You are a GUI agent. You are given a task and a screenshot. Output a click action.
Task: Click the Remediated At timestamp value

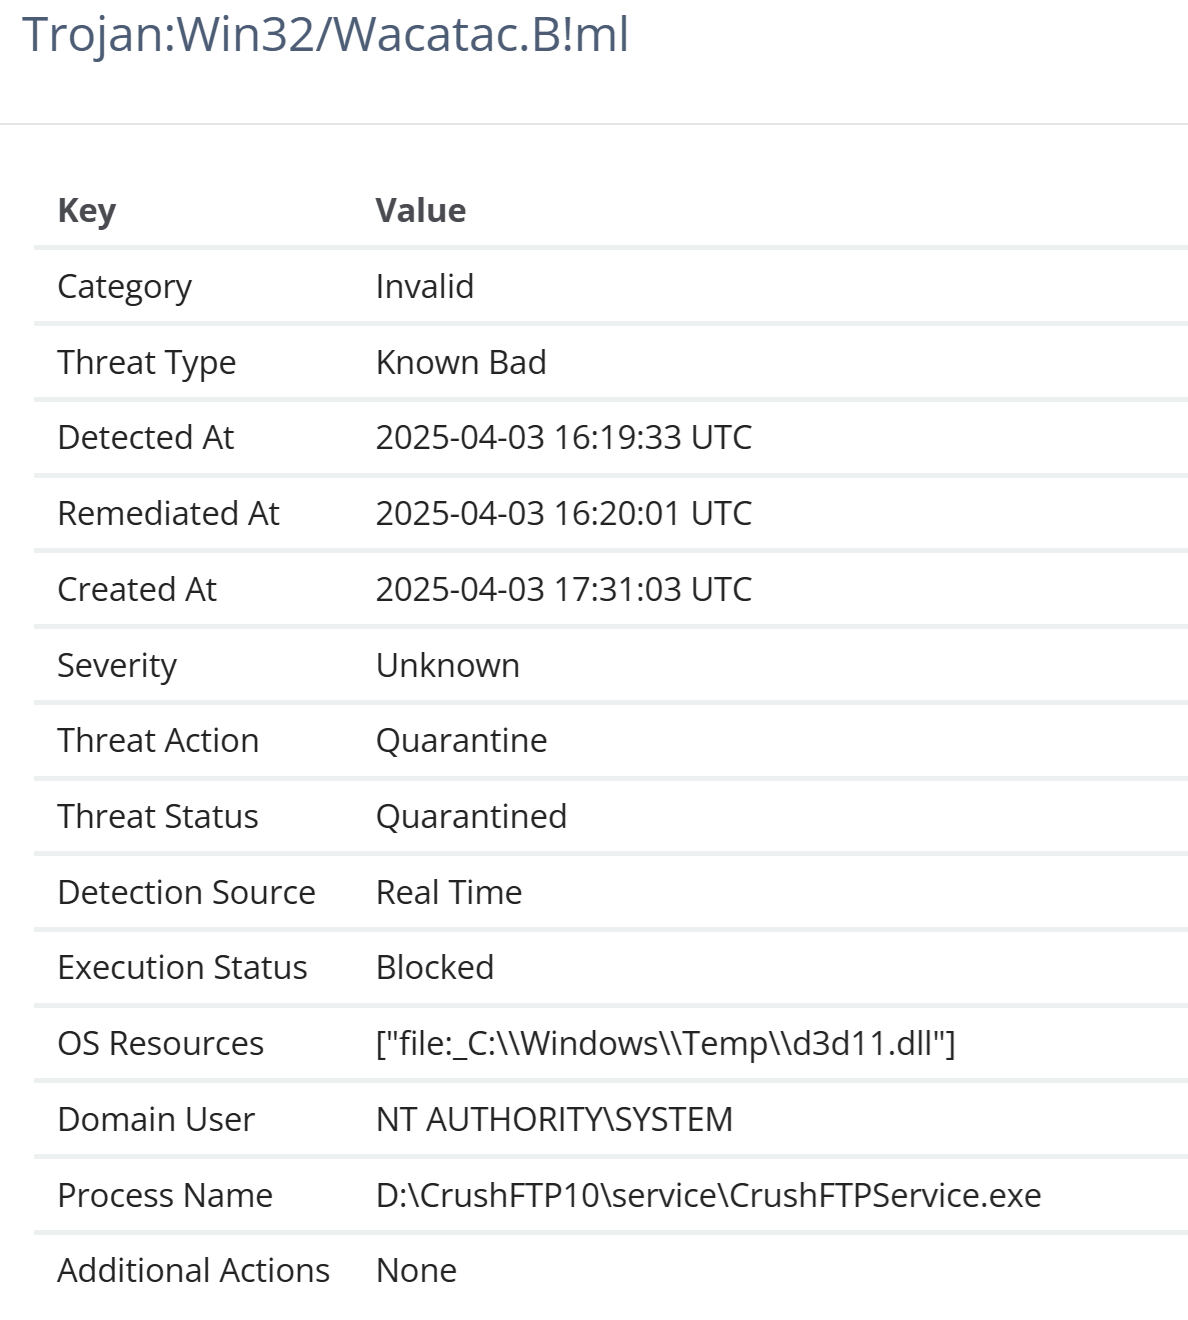tap(564, 514)
